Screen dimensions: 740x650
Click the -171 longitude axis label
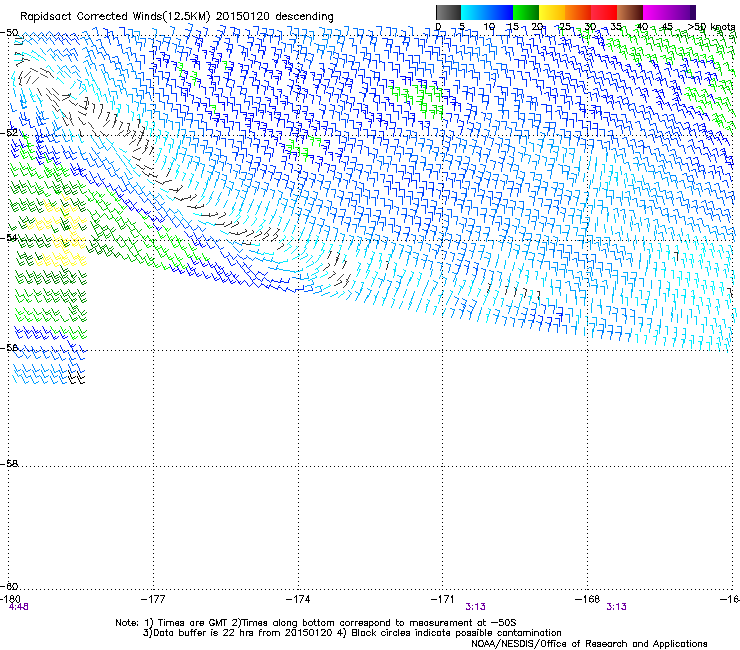(443, 599)
